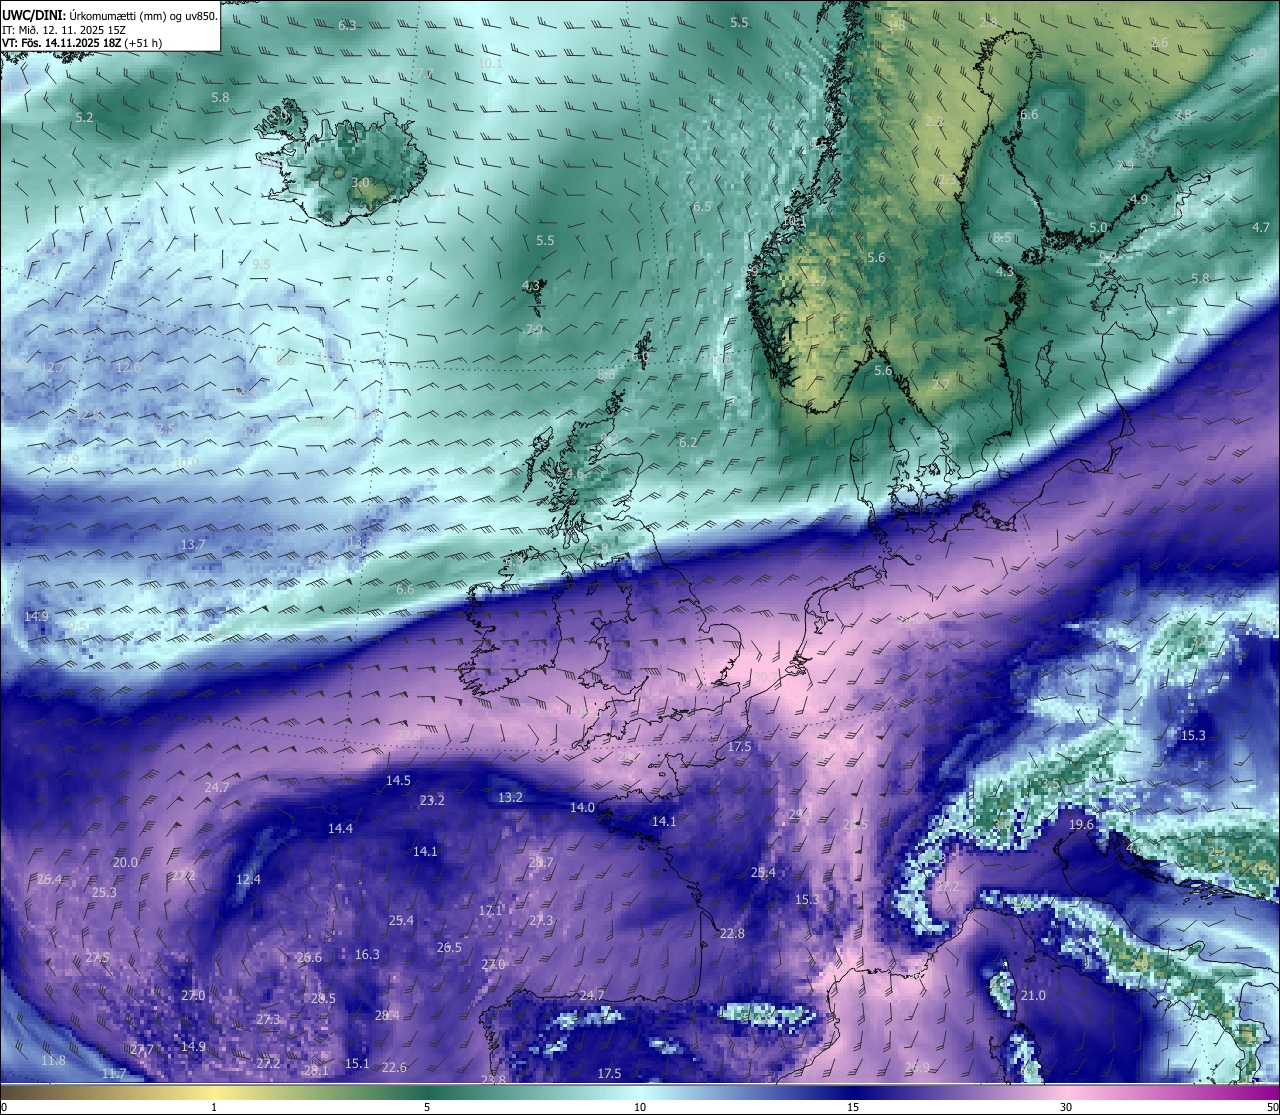The height and width of the screenshot is (1115, 1280).
Task: Click the 27.7 value label
Action: pos(141,1050)
